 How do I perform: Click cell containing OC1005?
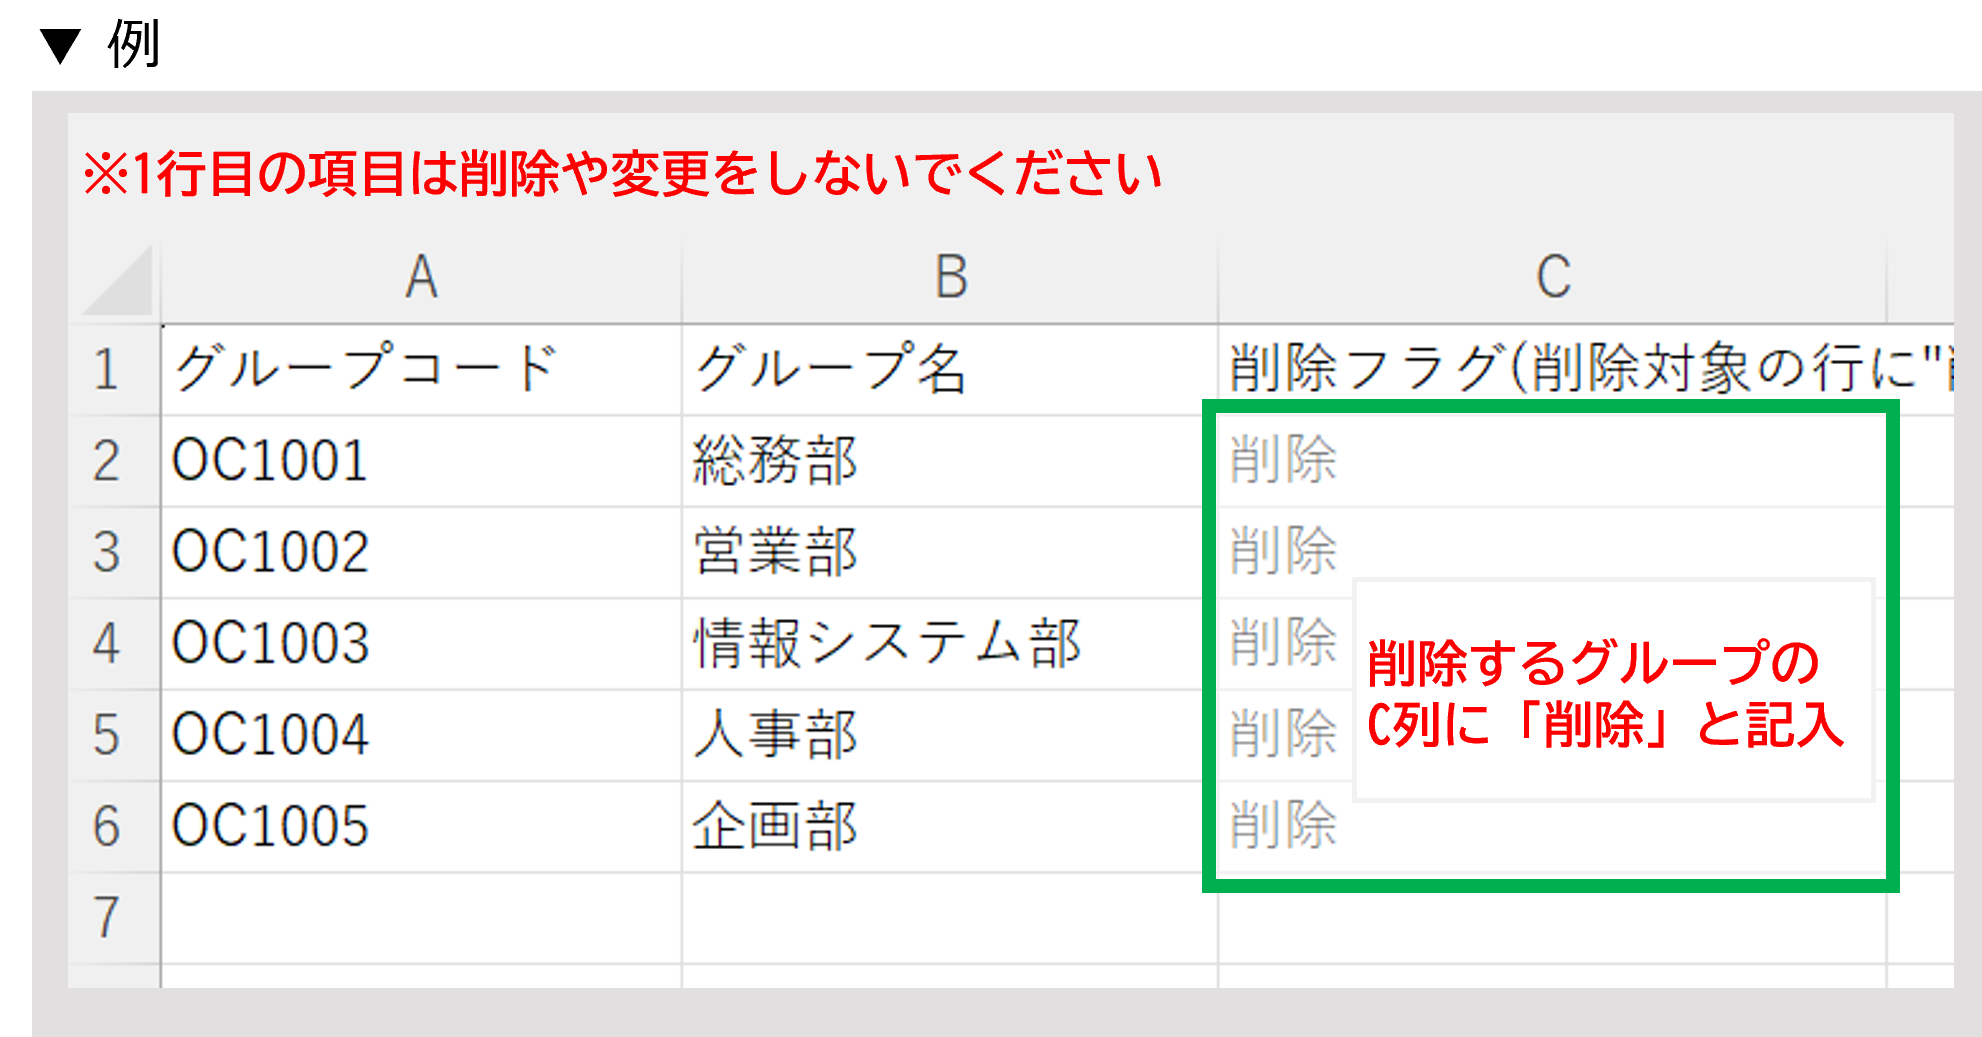pos(420,827)
